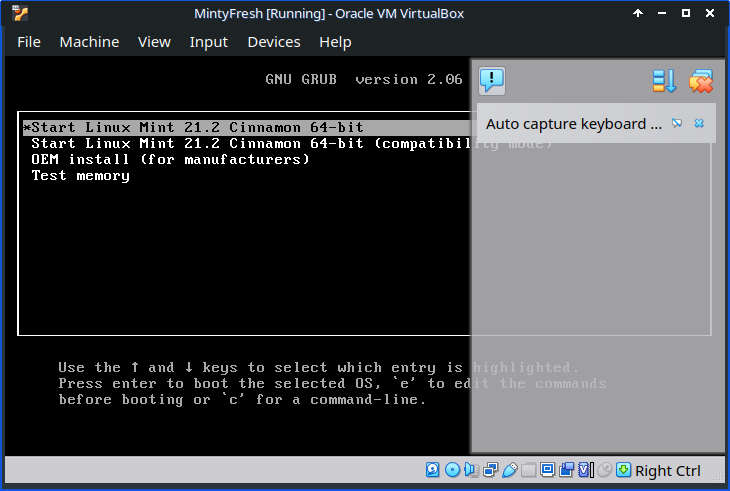Select OEM install (for manufacturers) entry
Screen dimensions: 730x491
click(170, 160)
